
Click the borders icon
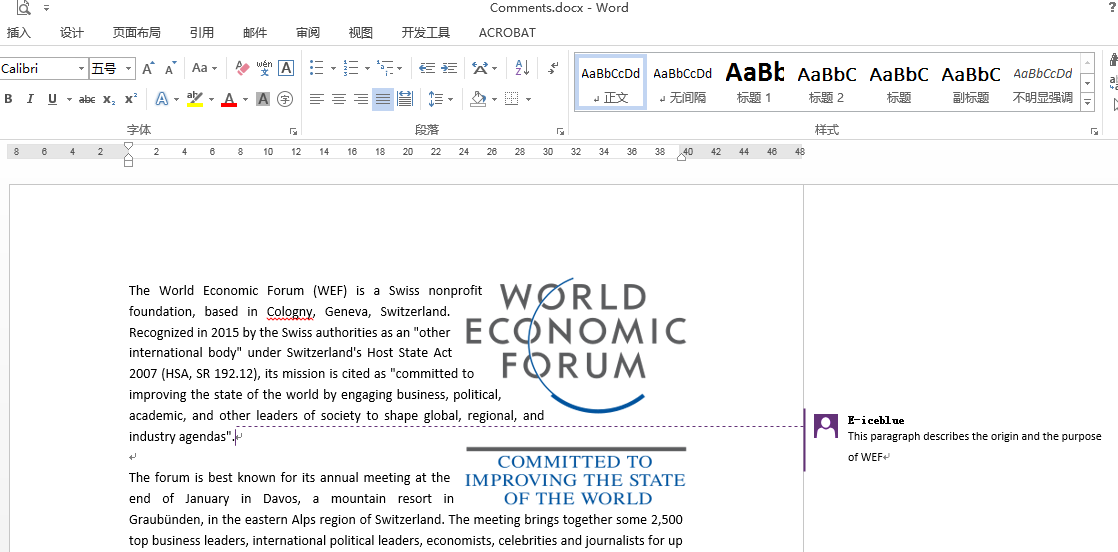tap(511, 99)
